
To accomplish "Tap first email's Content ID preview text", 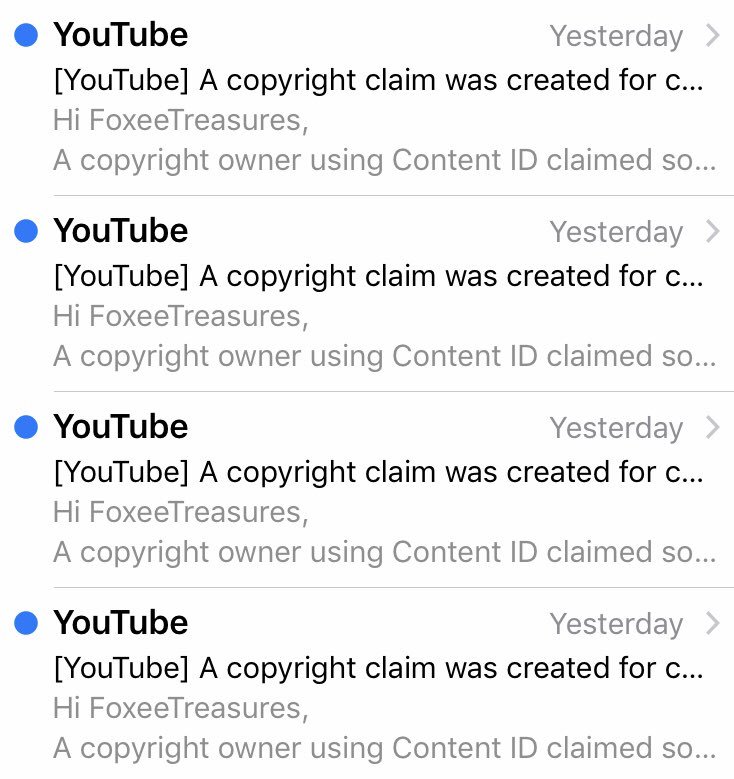I will [385, 160].
